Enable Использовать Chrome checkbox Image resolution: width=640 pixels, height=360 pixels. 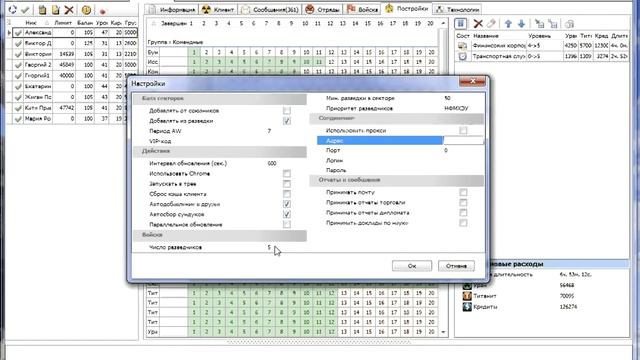coord(287,173)
